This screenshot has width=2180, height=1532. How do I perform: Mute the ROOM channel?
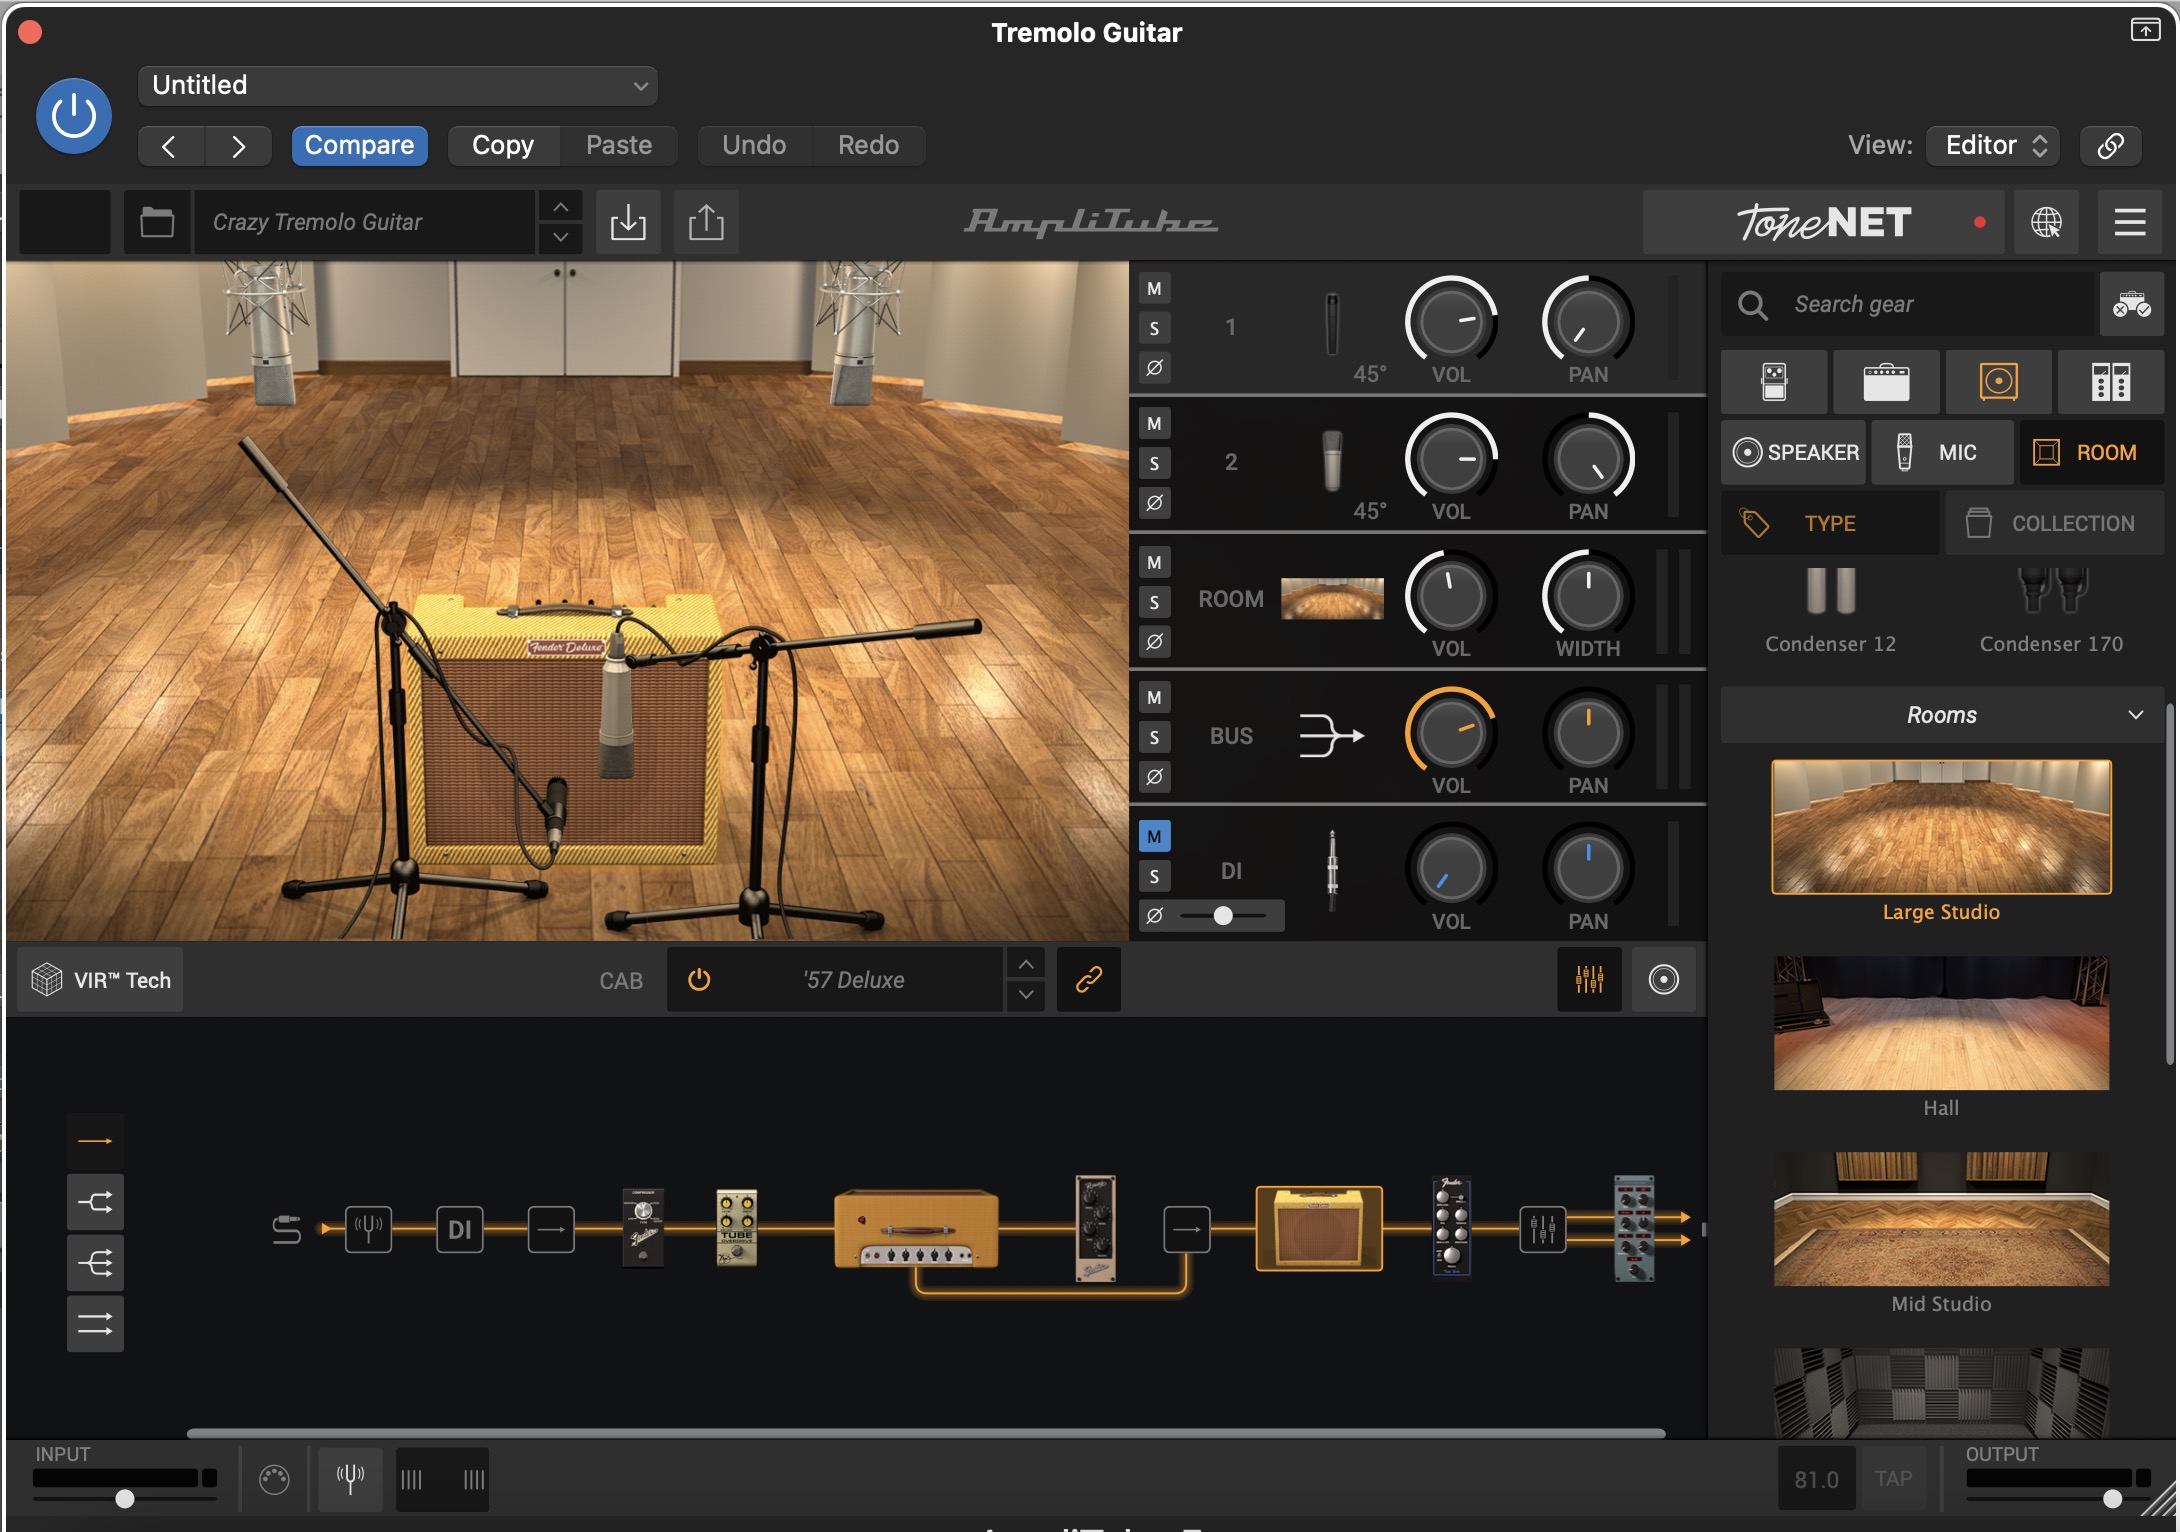click(x=1154, y=562)
